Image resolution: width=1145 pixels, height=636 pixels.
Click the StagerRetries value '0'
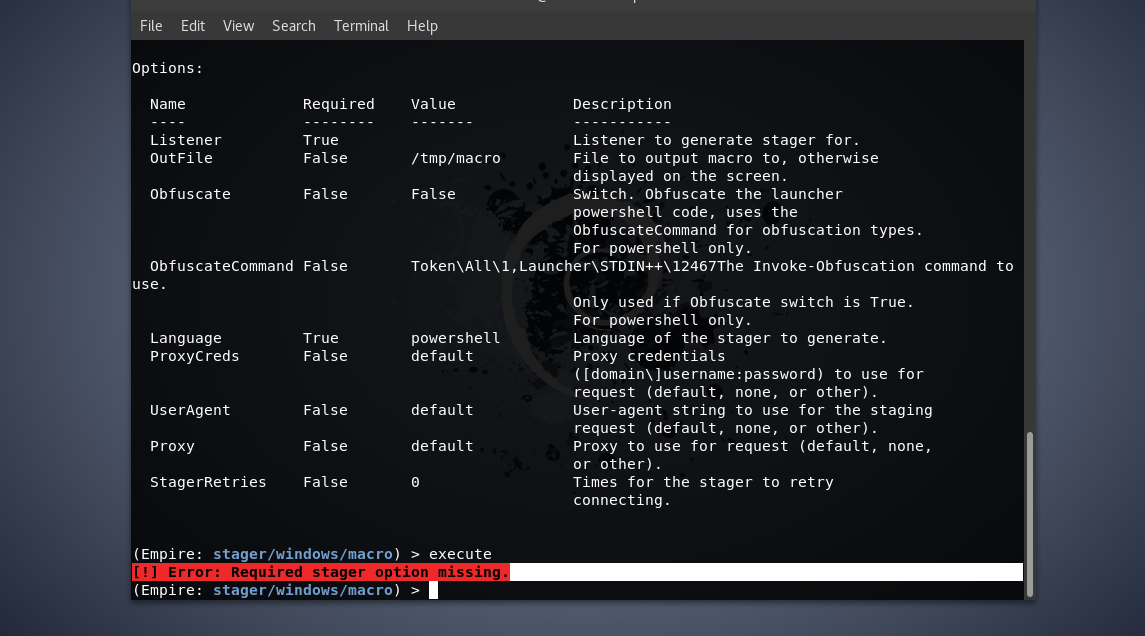click(x=416, y=482)
